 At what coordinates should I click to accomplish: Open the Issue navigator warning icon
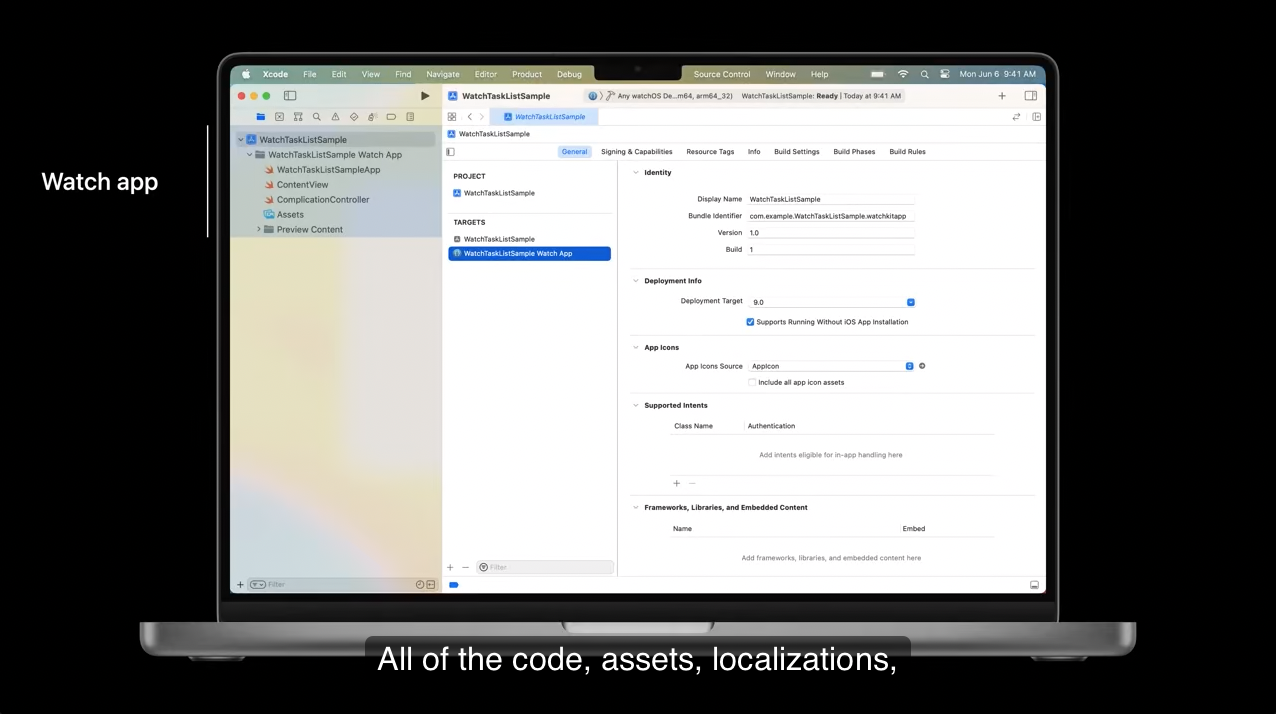tap(335, 117)
